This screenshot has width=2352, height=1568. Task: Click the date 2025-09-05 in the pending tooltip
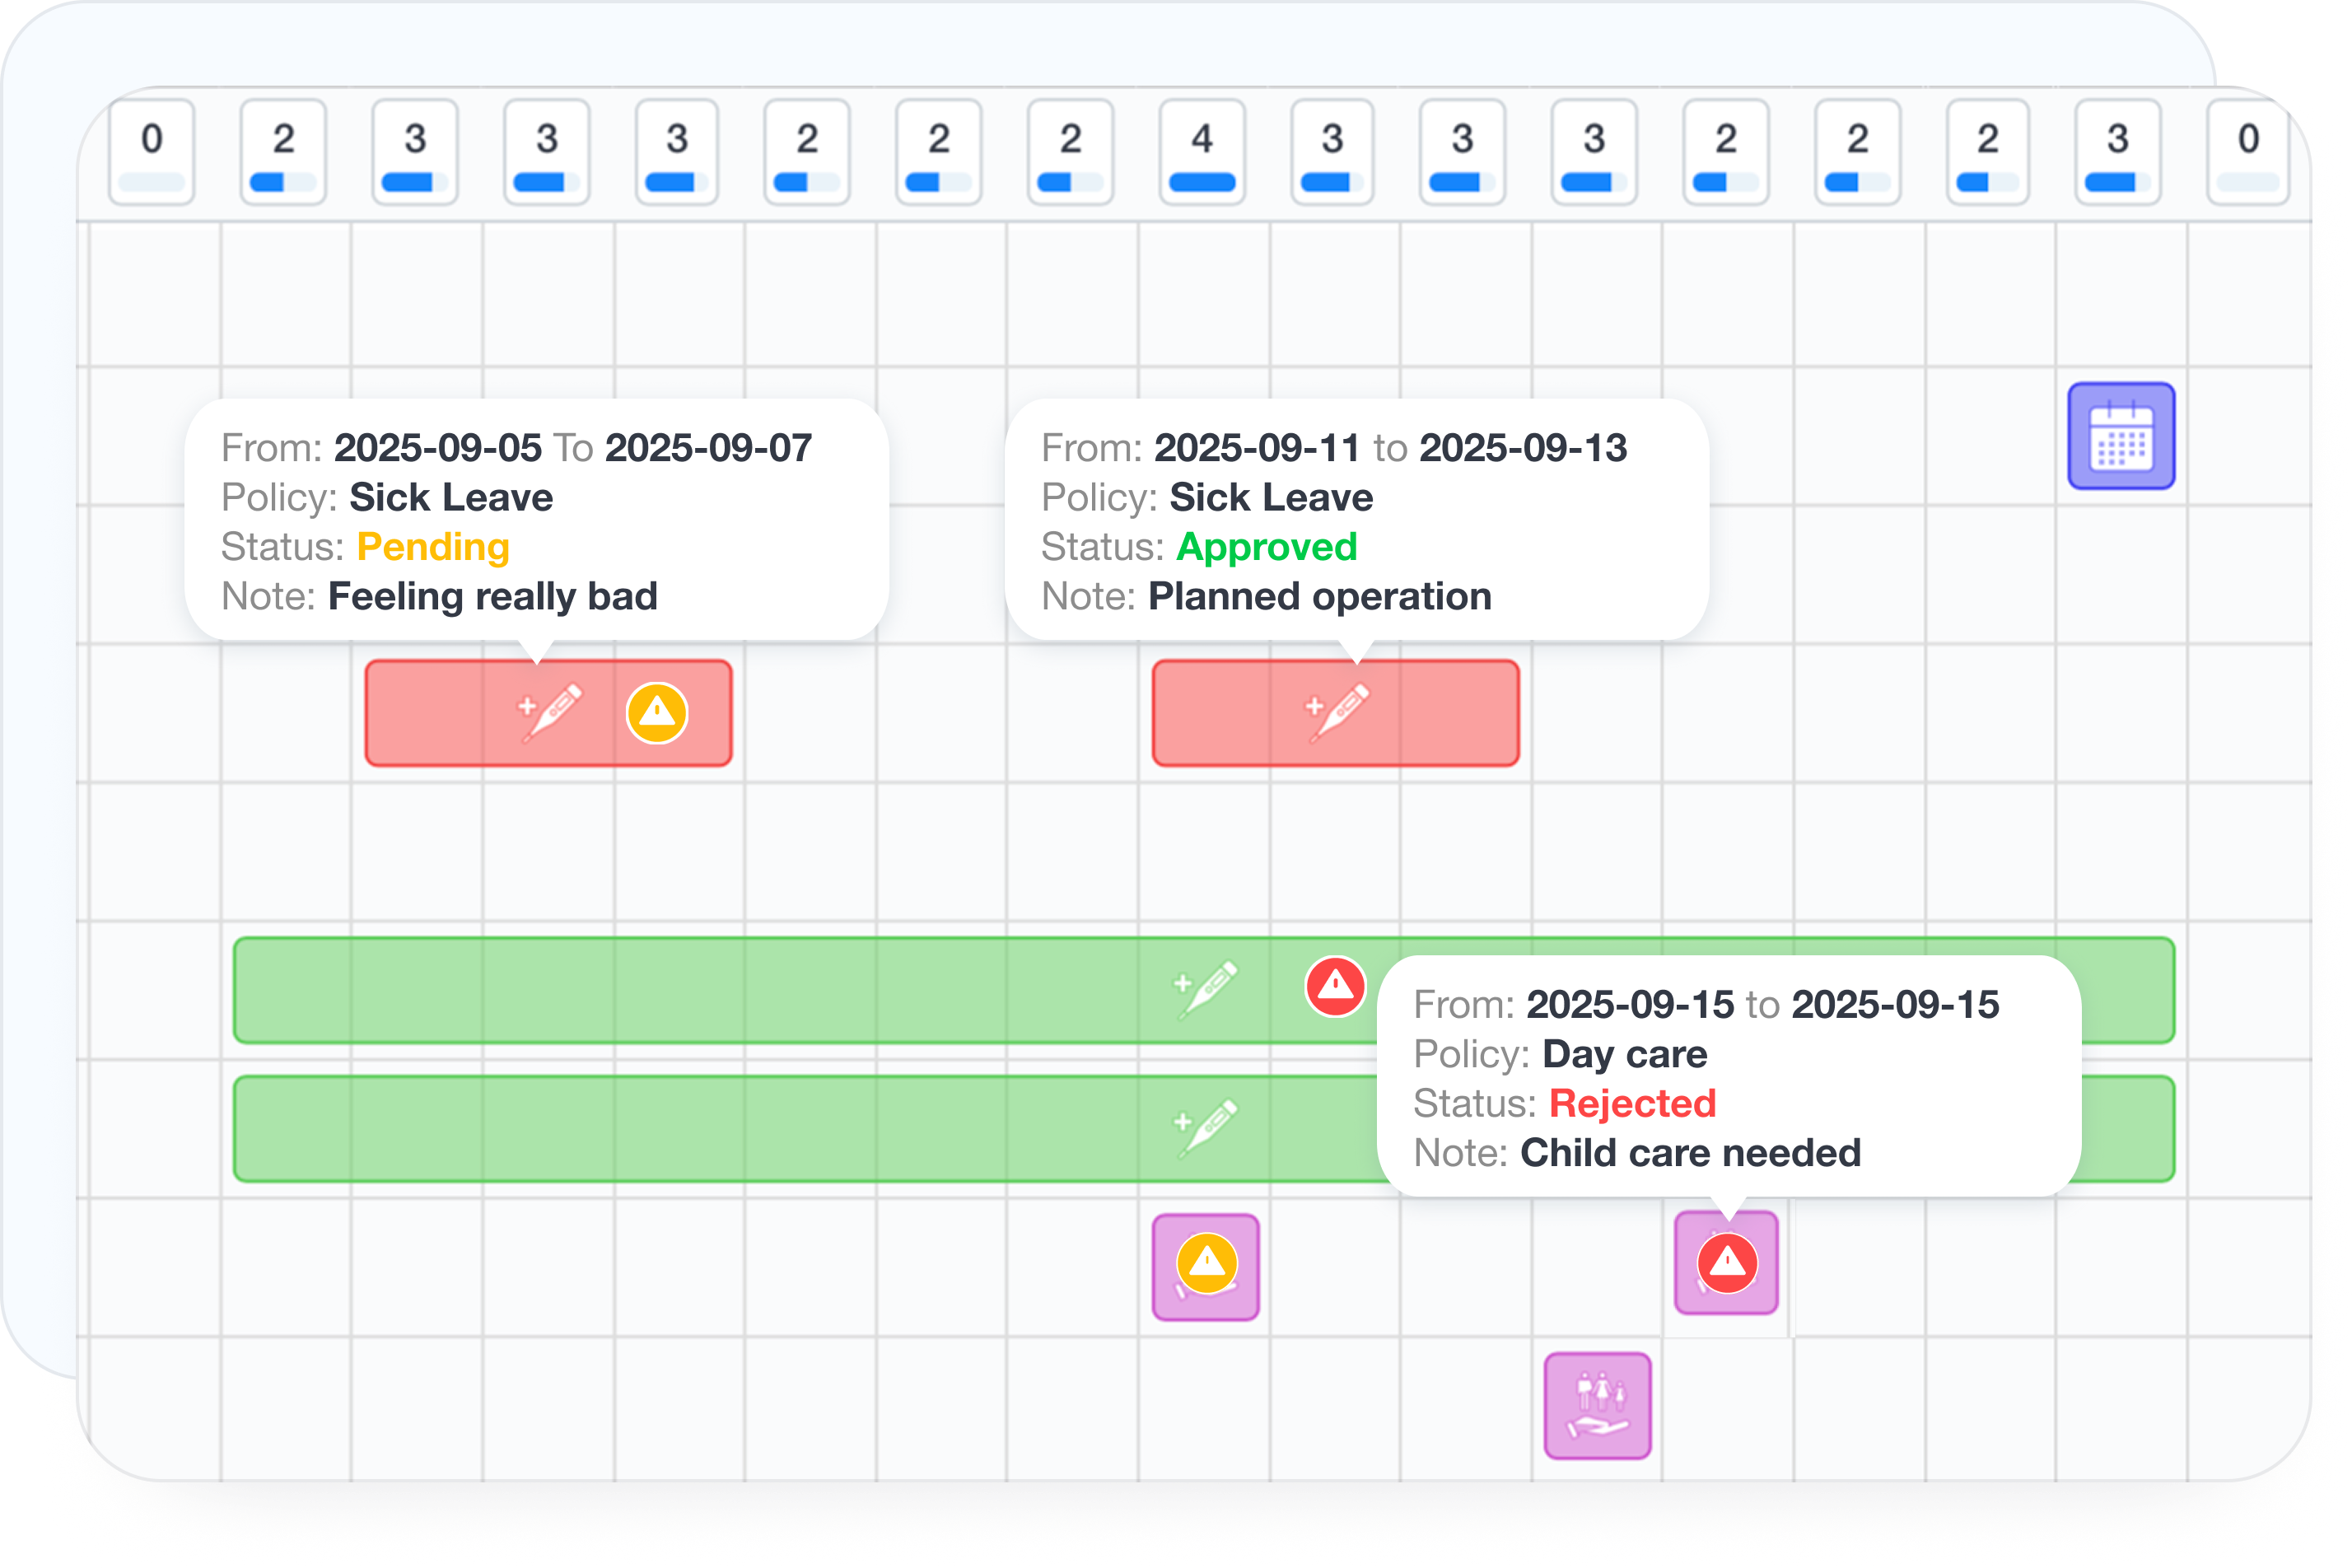(x=437, y=448)
